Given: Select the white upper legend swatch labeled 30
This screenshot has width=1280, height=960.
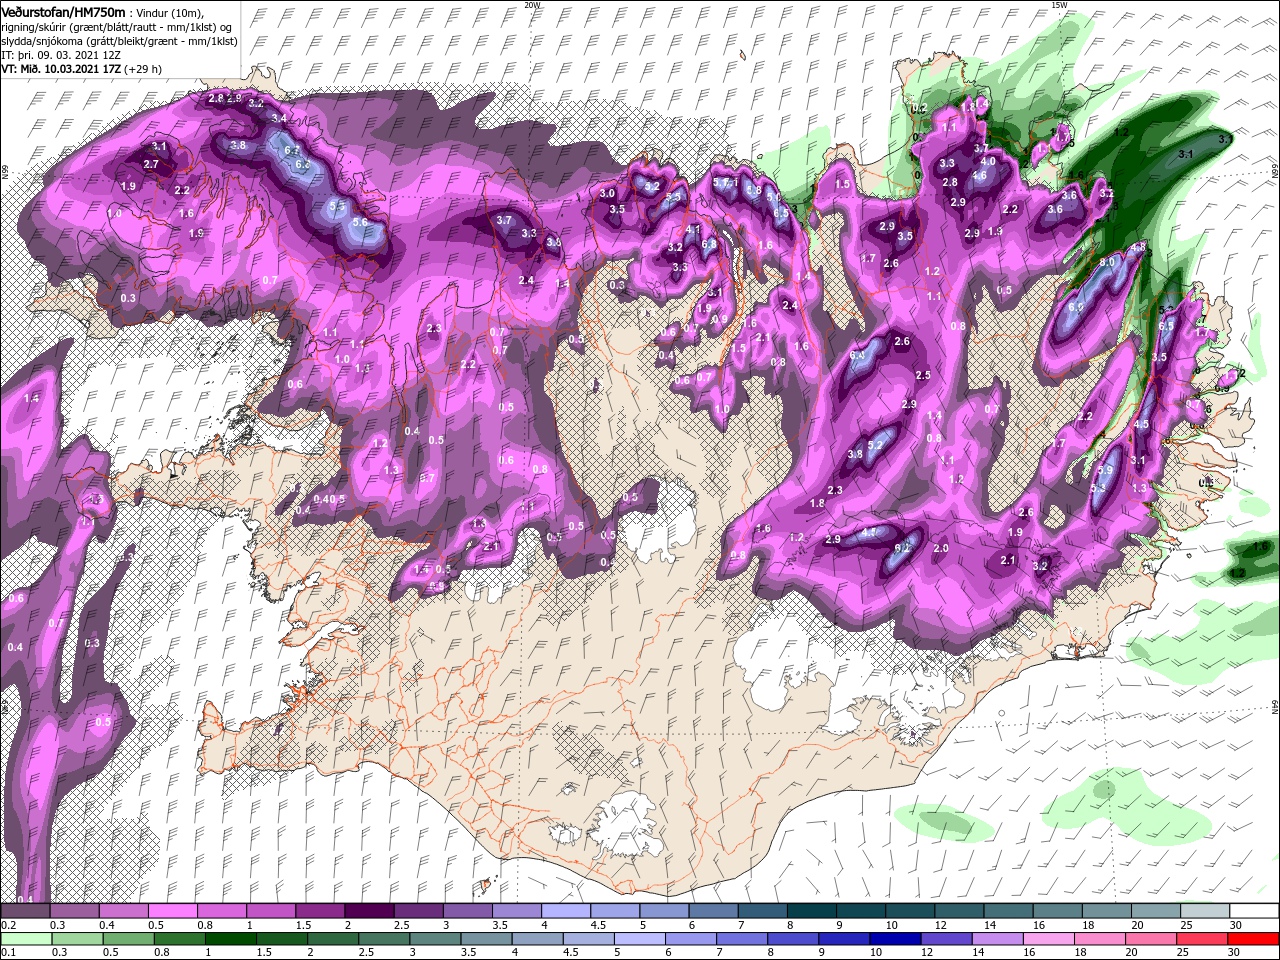Looking at the screenshot, I should pos(1254,911).
